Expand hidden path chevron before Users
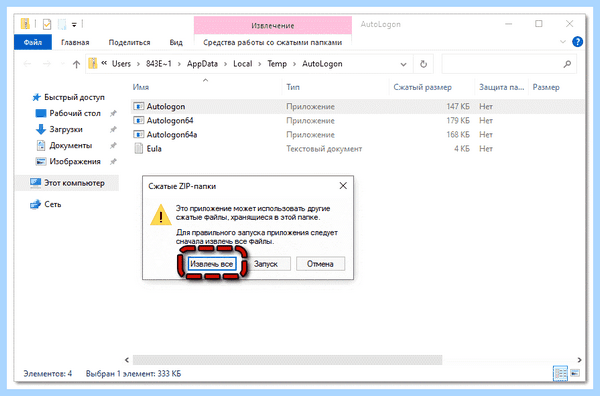This screenshot has height=396, width=600. tap(104, 63)
